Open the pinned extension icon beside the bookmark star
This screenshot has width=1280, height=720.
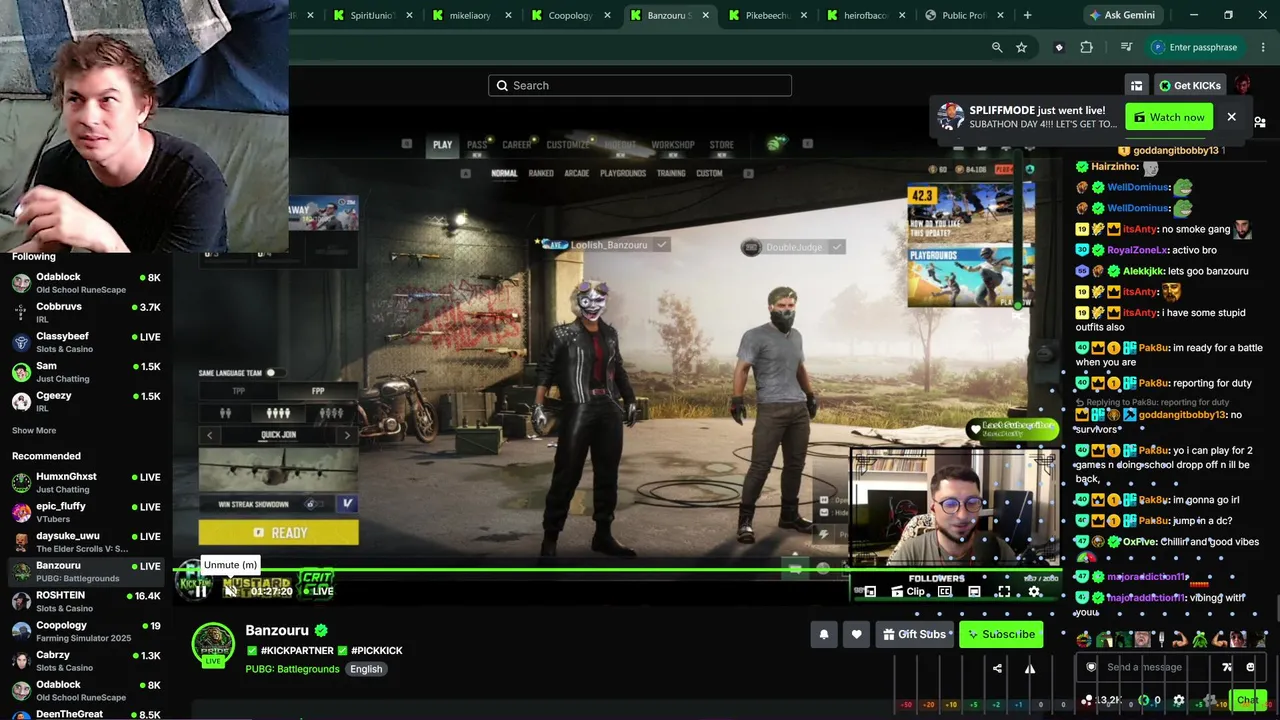(x=1059, y=47)
